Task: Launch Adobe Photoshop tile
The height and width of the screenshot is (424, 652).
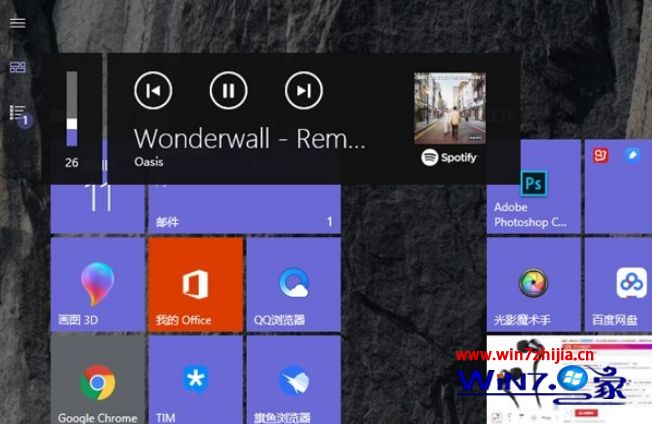Action: point(533,187)
